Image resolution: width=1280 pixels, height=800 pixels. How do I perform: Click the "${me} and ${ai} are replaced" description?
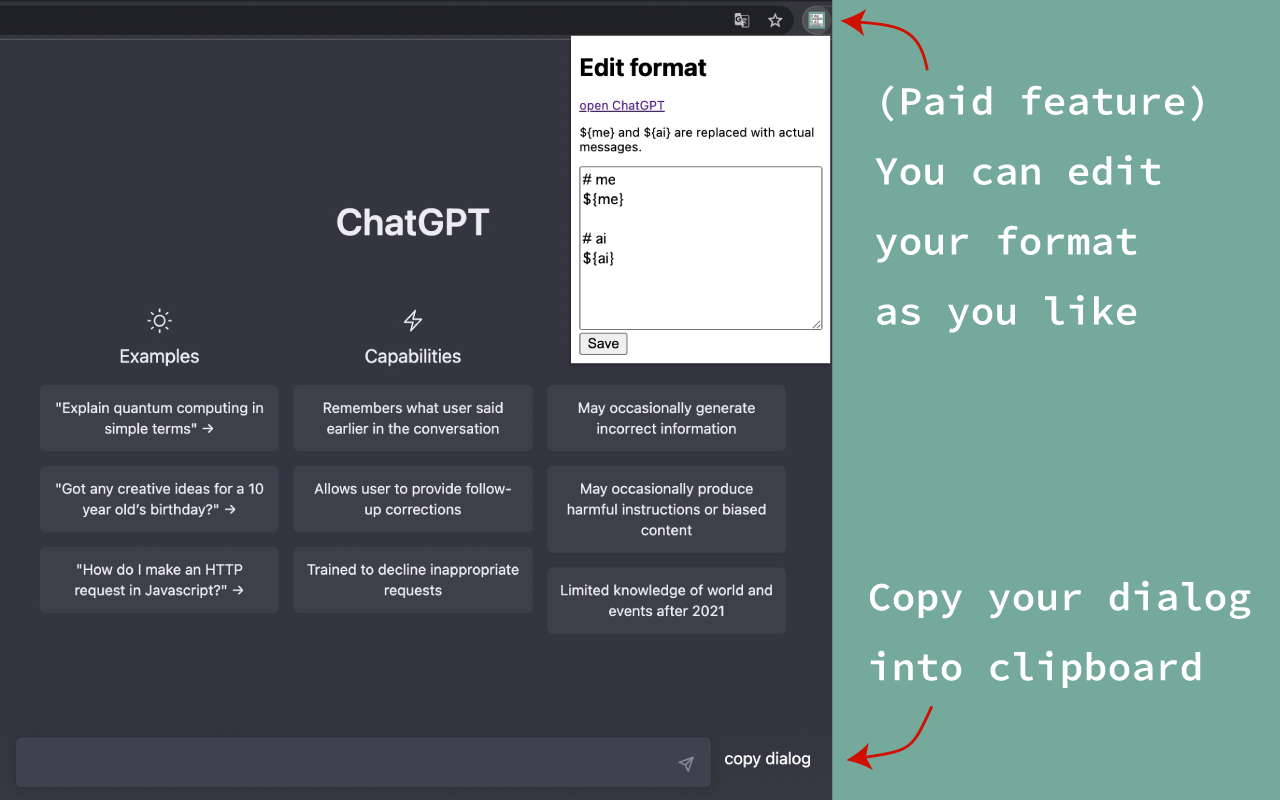tap(697, 139)
